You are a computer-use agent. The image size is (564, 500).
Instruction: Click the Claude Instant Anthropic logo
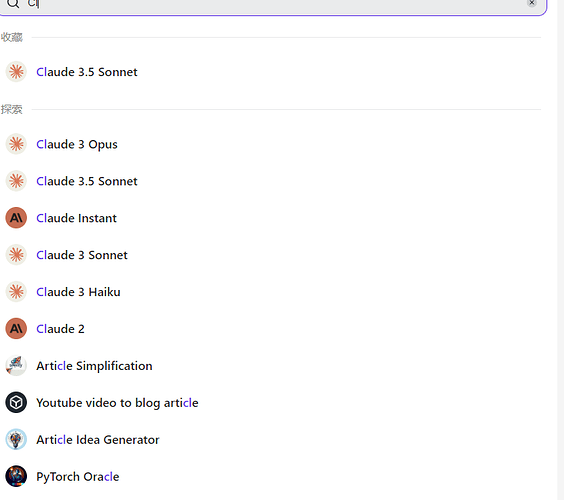click(x=16, y=218)
